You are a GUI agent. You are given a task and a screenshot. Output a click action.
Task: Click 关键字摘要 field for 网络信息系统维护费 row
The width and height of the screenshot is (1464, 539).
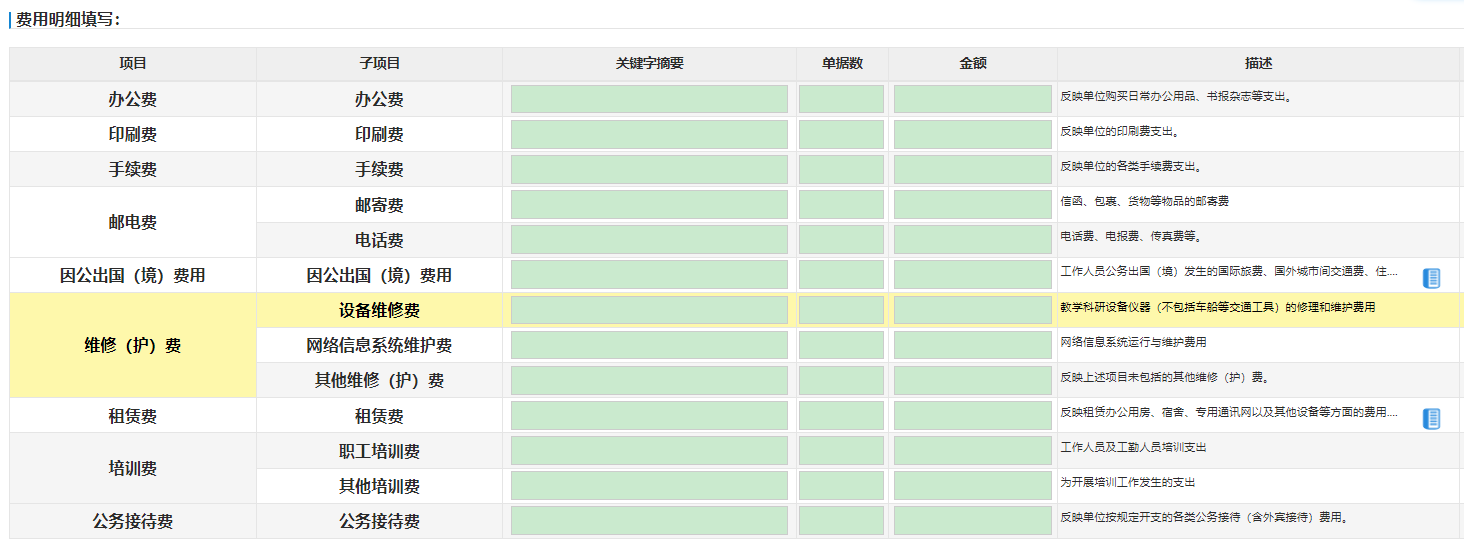649,345
